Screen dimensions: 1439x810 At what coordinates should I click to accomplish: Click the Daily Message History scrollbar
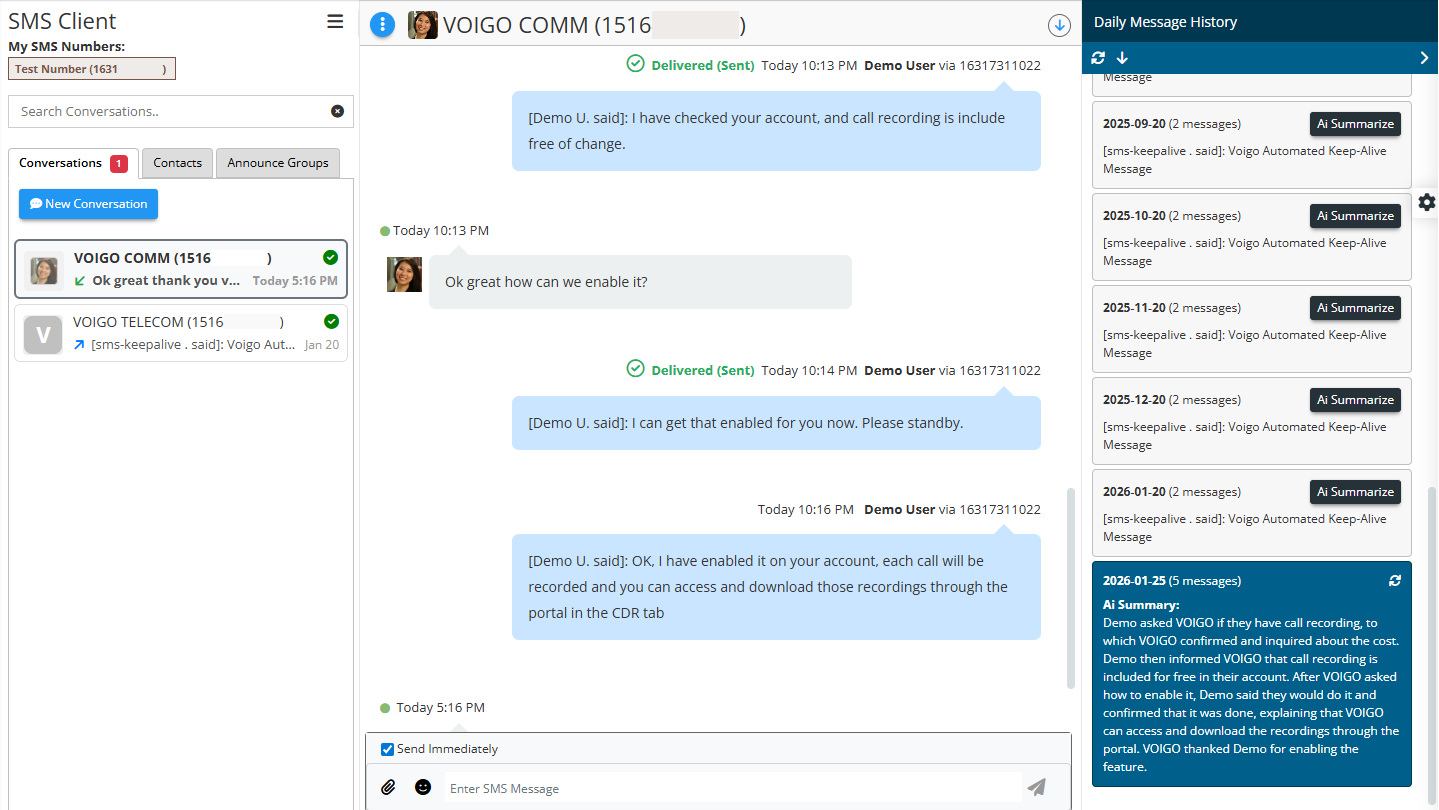(x=1433, y=644)
